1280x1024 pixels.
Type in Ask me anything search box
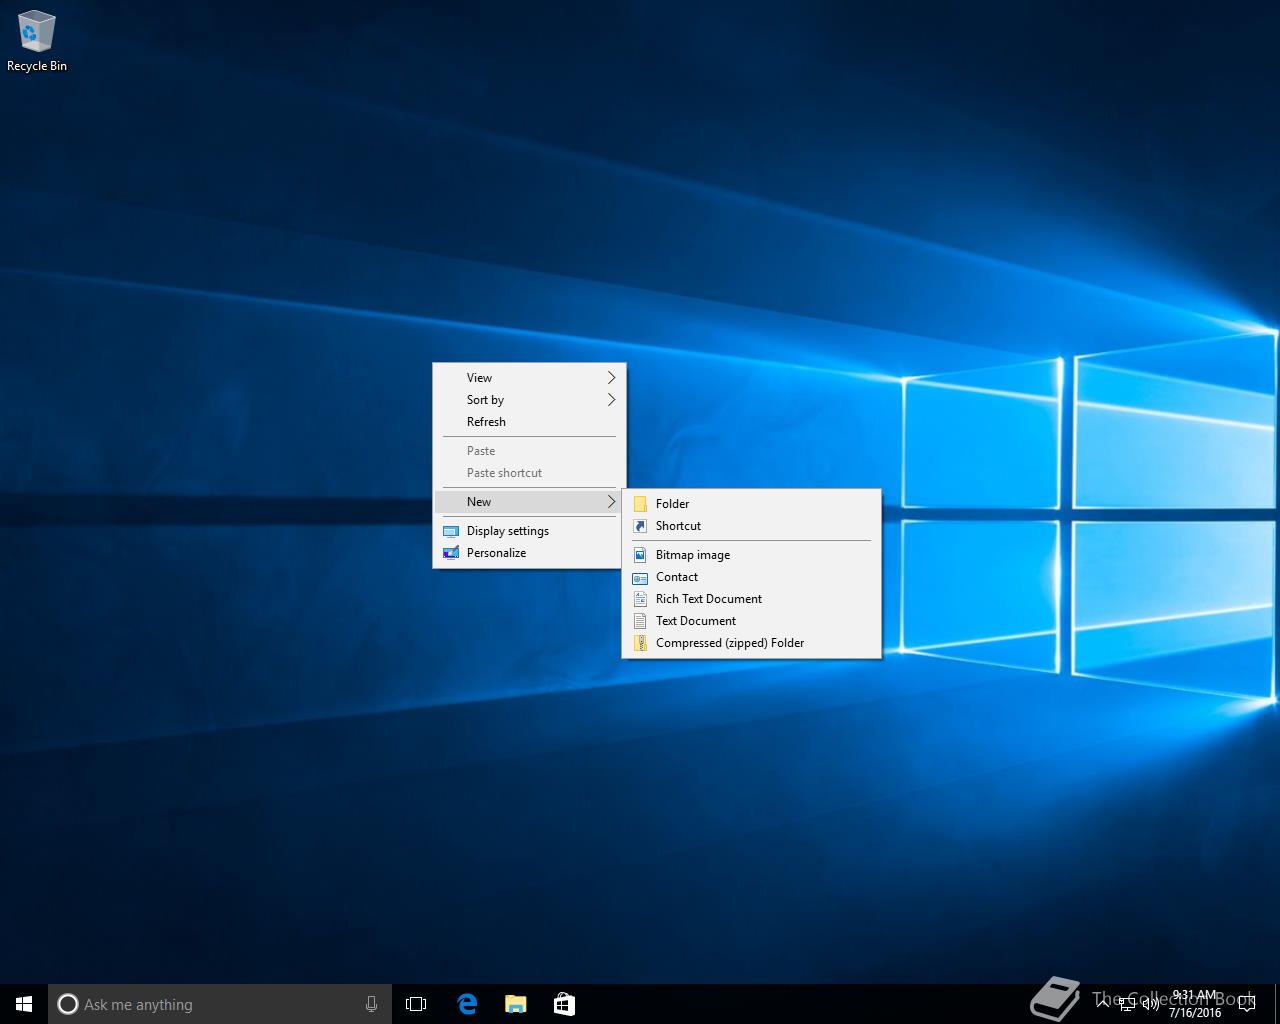(219, 1004)
